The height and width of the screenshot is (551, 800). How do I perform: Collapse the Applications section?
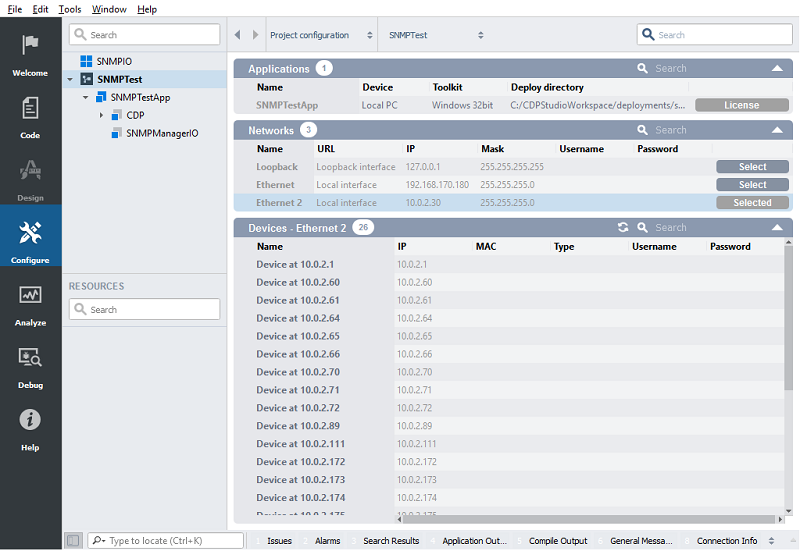pos(777,68)
